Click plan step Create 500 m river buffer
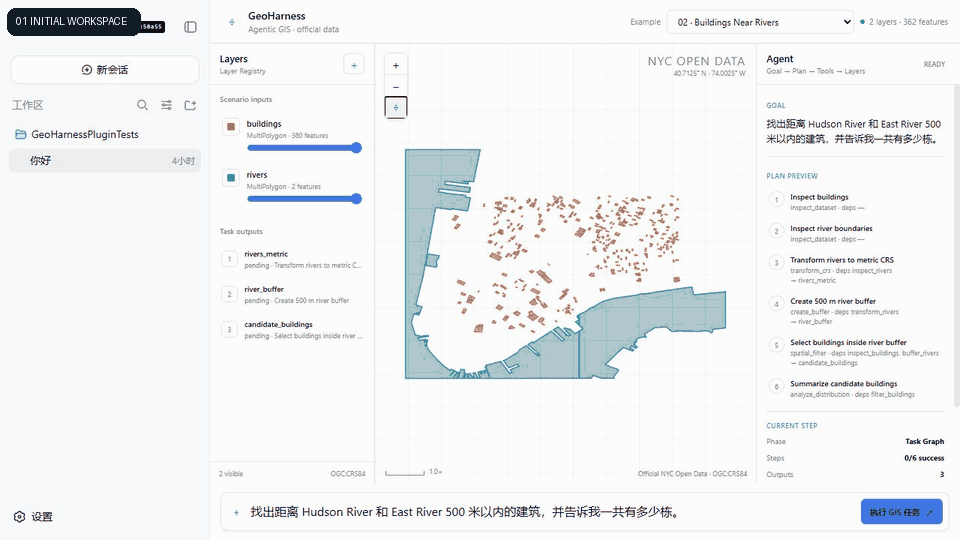 (855, 311)
